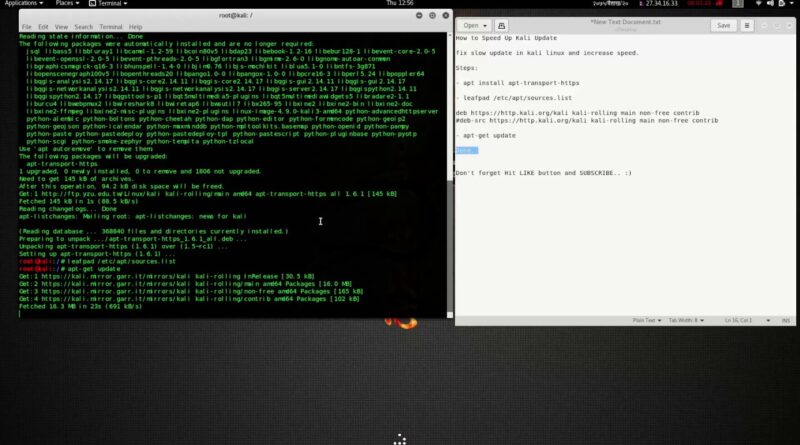
Task: Click the 'How to Speed Up Kali Update' heading
Action: [x=506, y=38]
